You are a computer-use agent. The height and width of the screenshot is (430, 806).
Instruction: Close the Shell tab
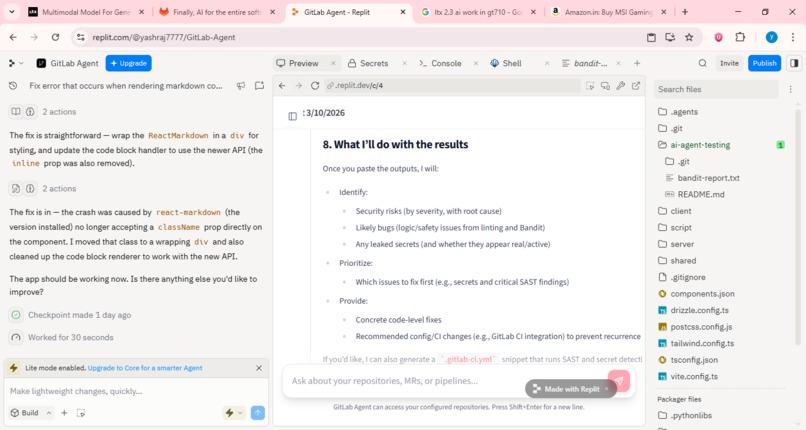tap(547, 63)
